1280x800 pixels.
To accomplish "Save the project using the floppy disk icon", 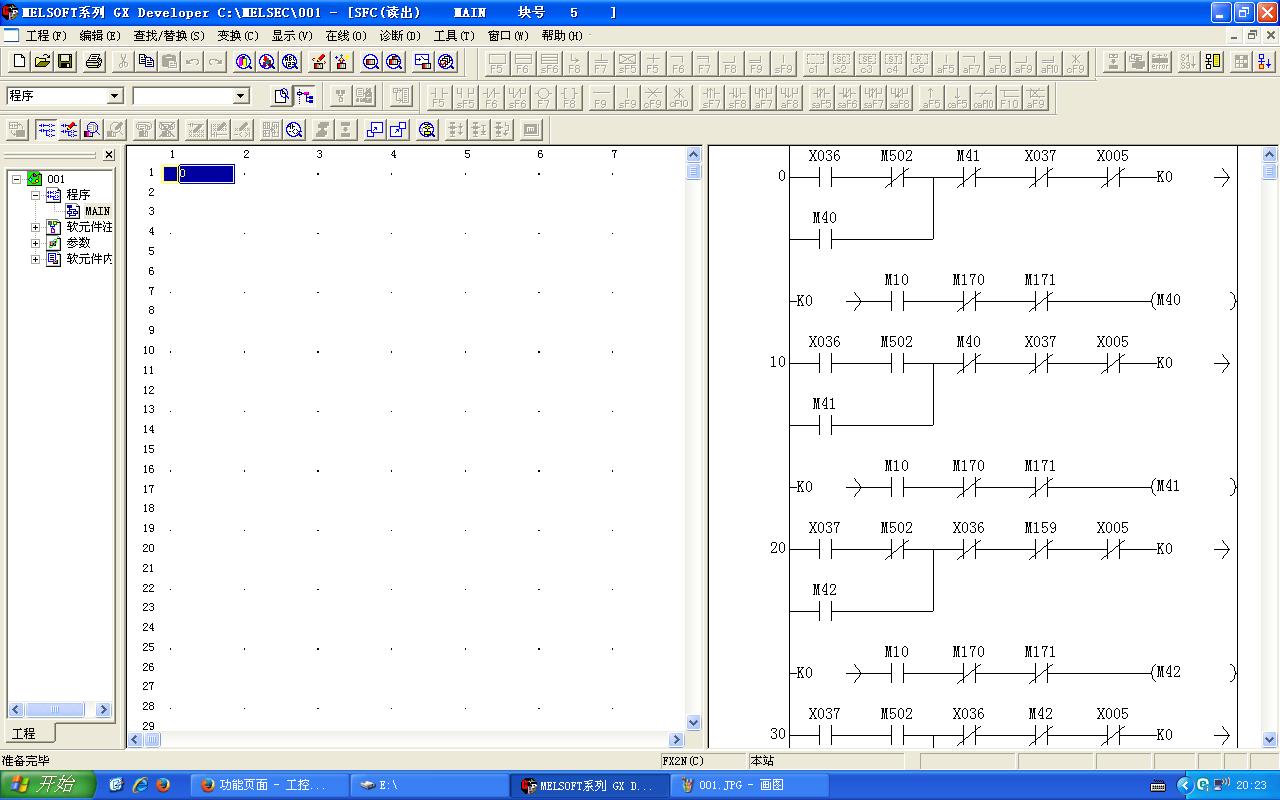I will point(65,62).
